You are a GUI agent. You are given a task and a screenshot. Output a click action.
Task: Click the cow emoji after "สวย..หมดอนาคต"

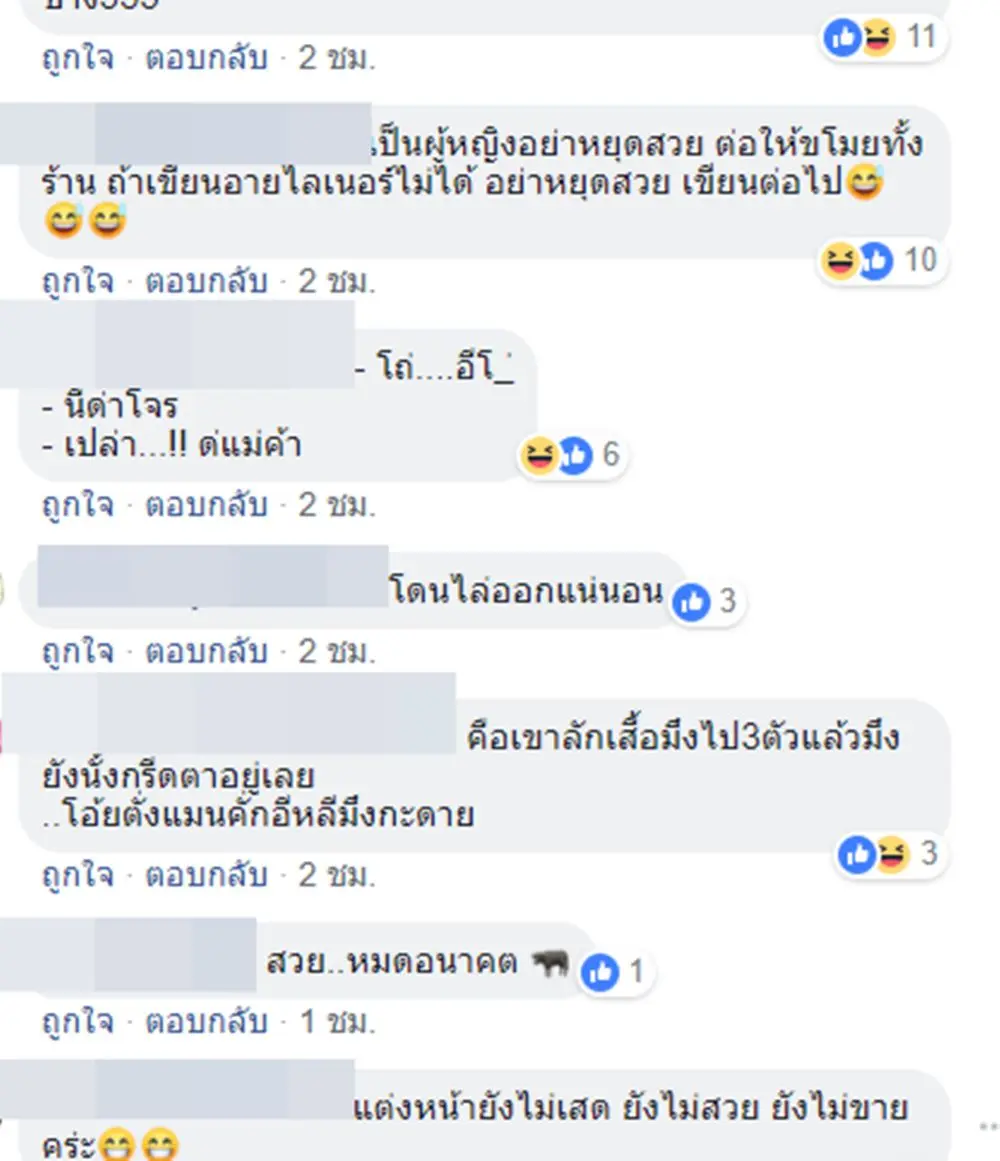click(x=549, y=963)
